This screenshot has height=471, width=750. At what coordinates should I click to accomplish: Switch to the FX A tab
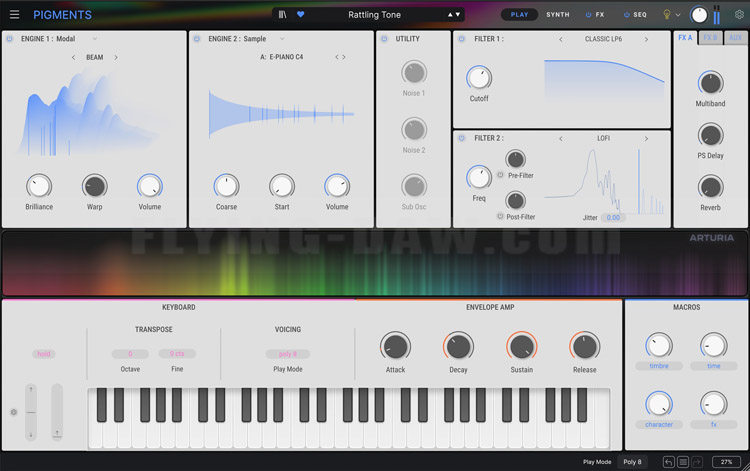coord(685,37)
